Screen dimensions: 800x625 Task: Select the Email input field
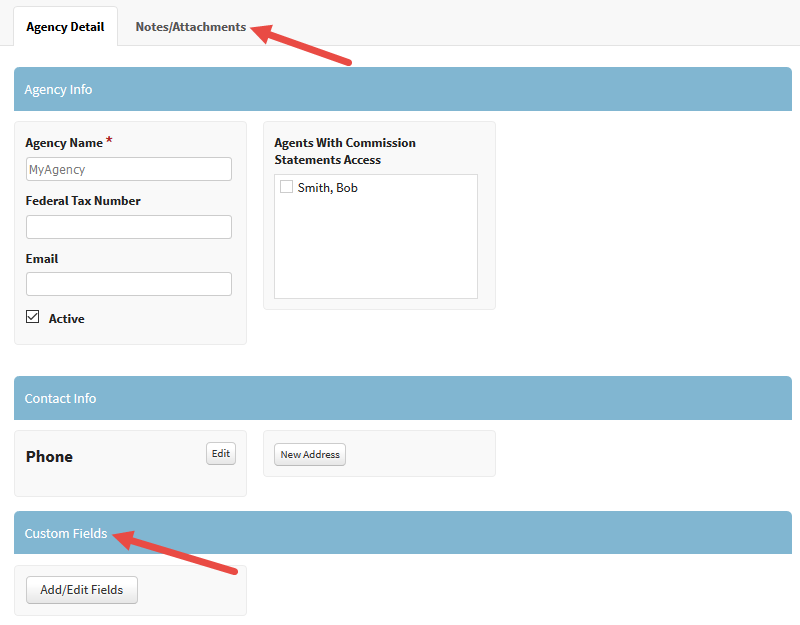(128, 284)
